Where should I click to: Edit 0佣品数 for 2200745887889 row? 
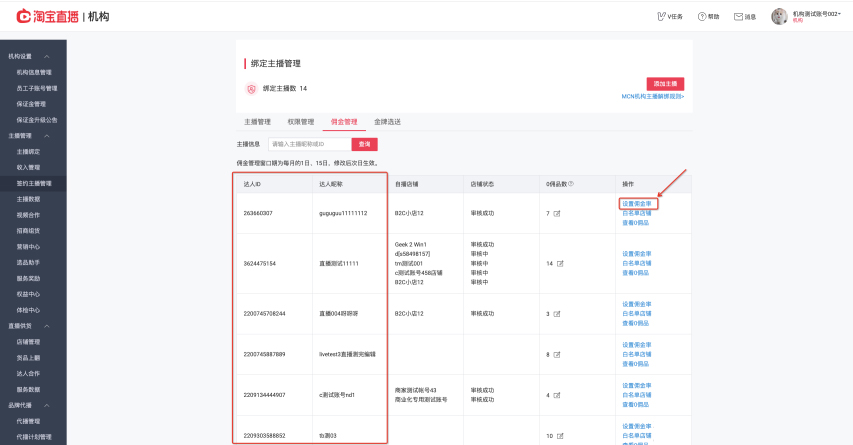[557, 355]
